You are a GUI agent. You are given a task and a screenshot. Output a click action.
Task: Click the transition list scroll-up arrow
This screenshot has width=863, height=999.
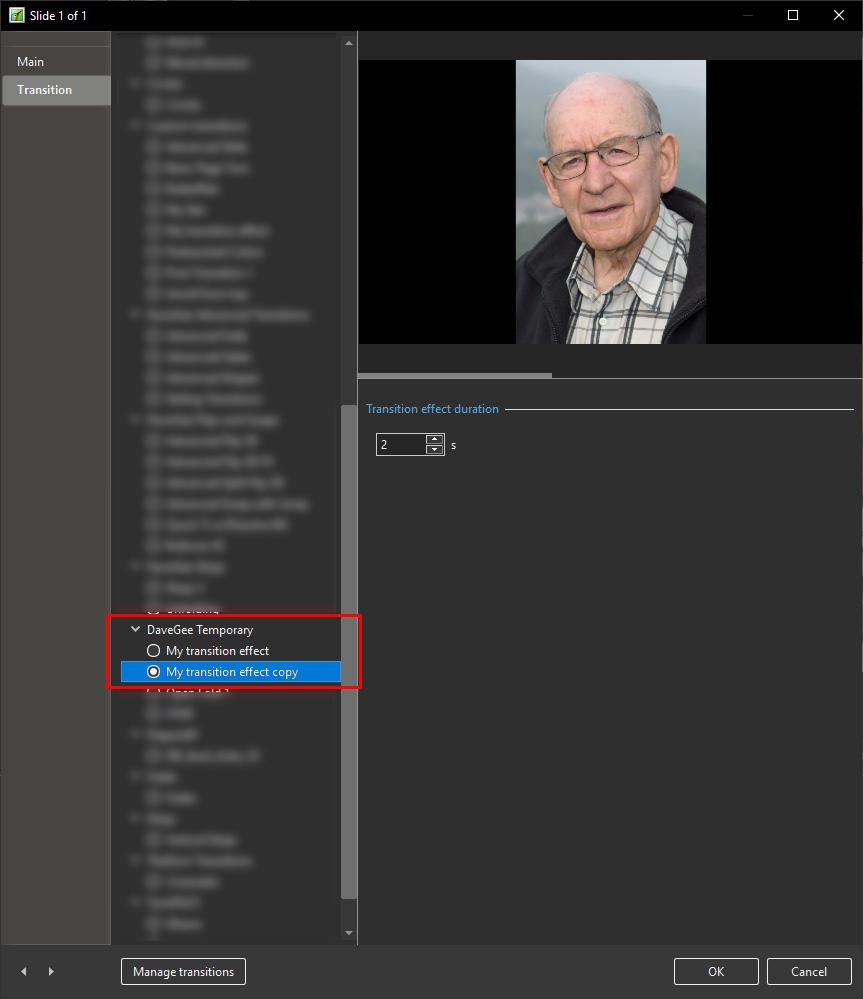(348, 43)
